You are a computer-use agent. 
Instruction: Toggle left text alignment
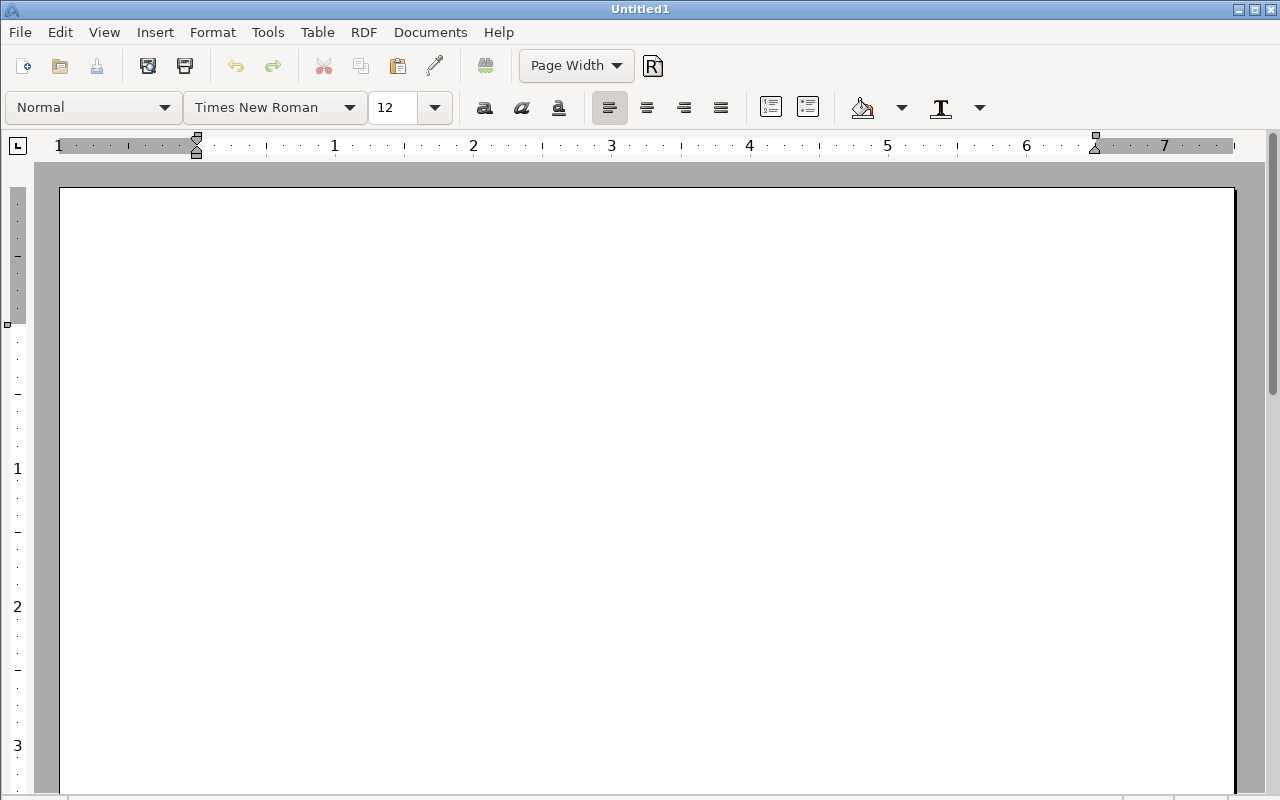610,108
